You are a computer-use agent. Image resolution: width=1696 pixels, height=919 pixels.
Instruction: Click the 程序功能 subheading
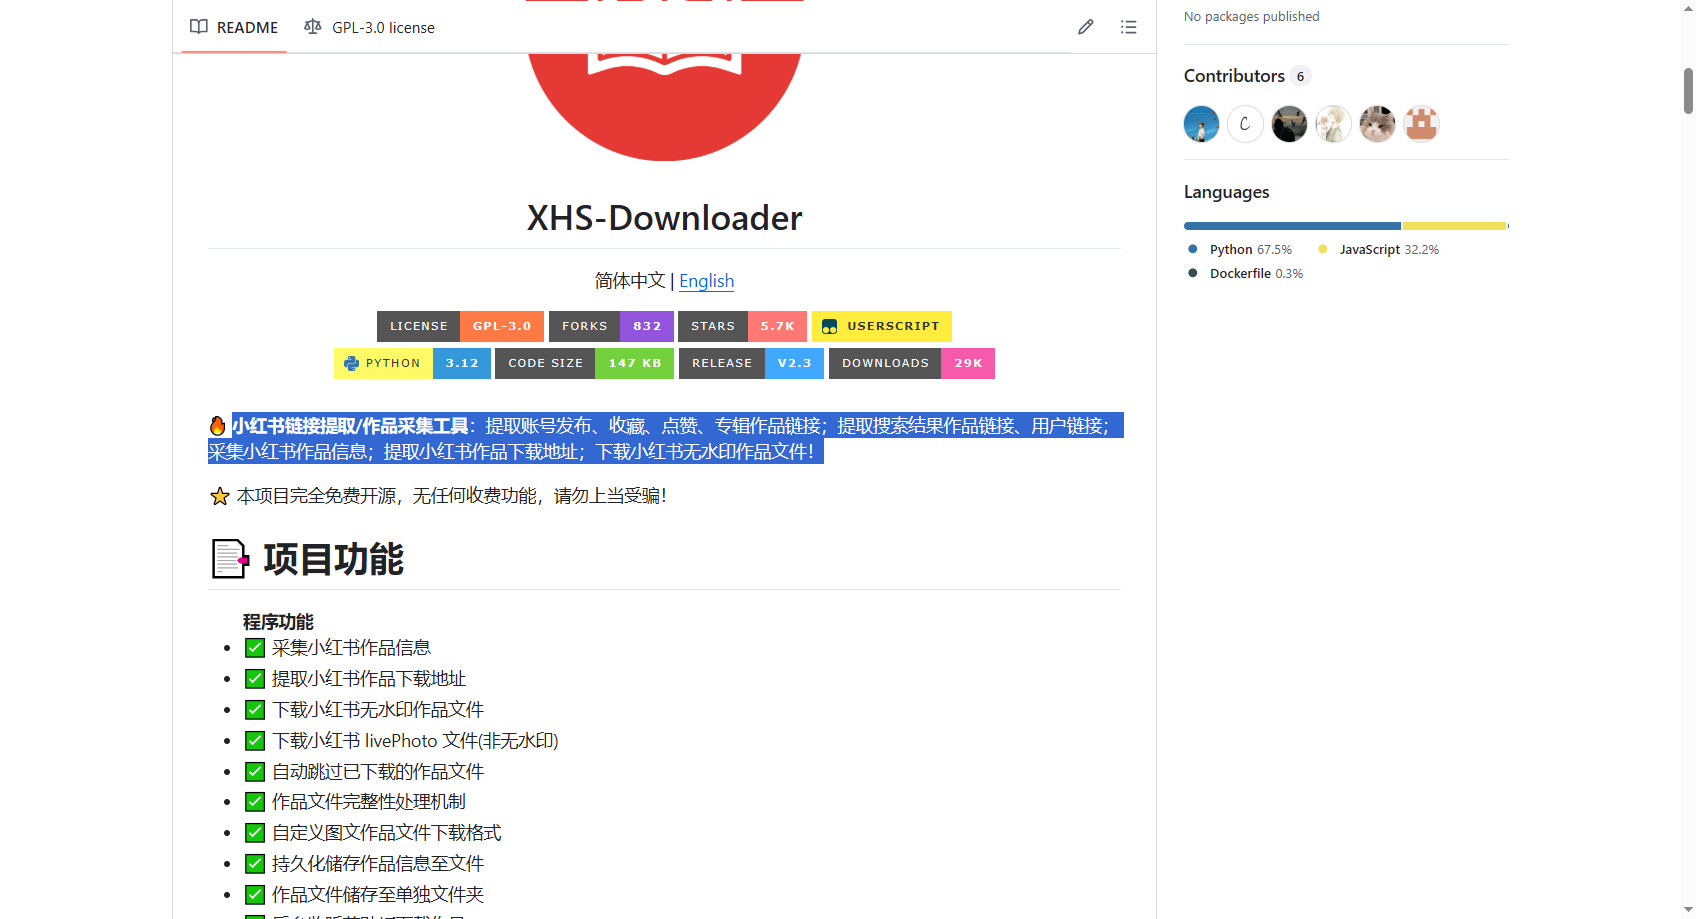(278, 622)
